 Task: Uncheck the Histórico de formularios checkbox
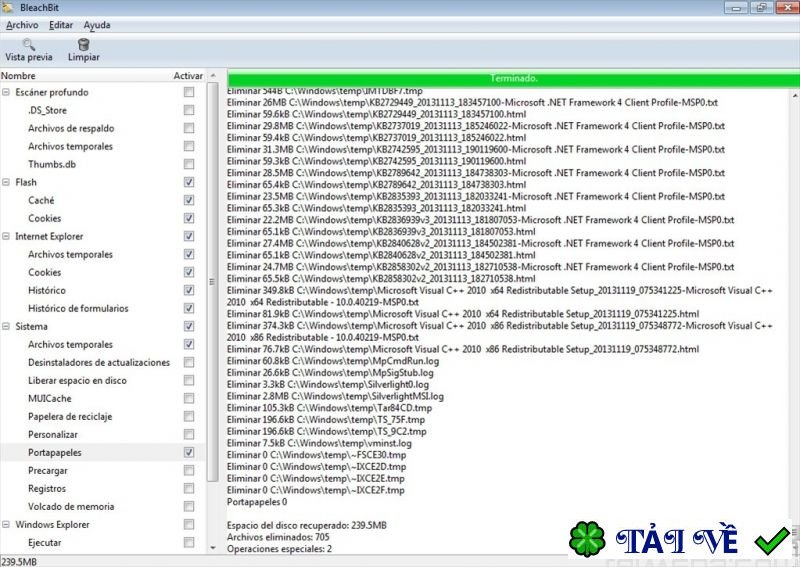click(x=189, y=308)
